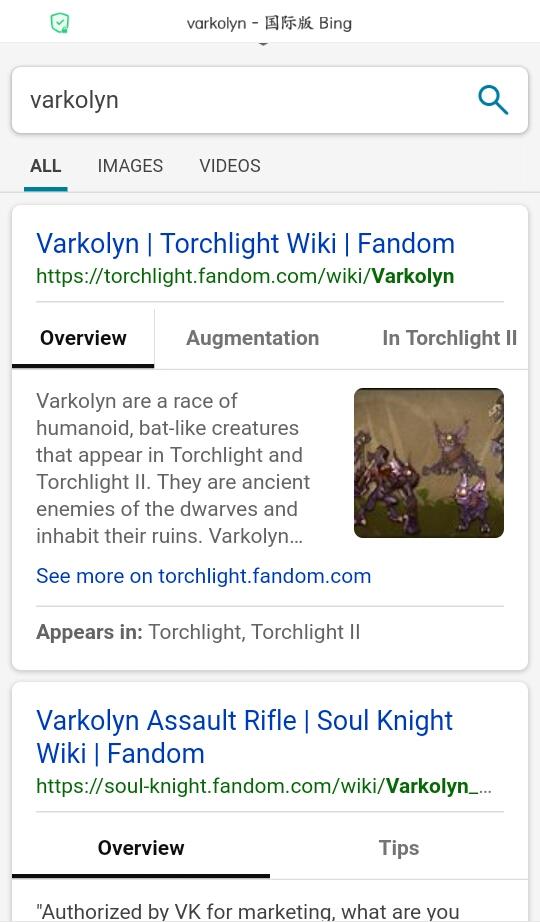Open the soul-knight.fandom.com URL link

264,786
